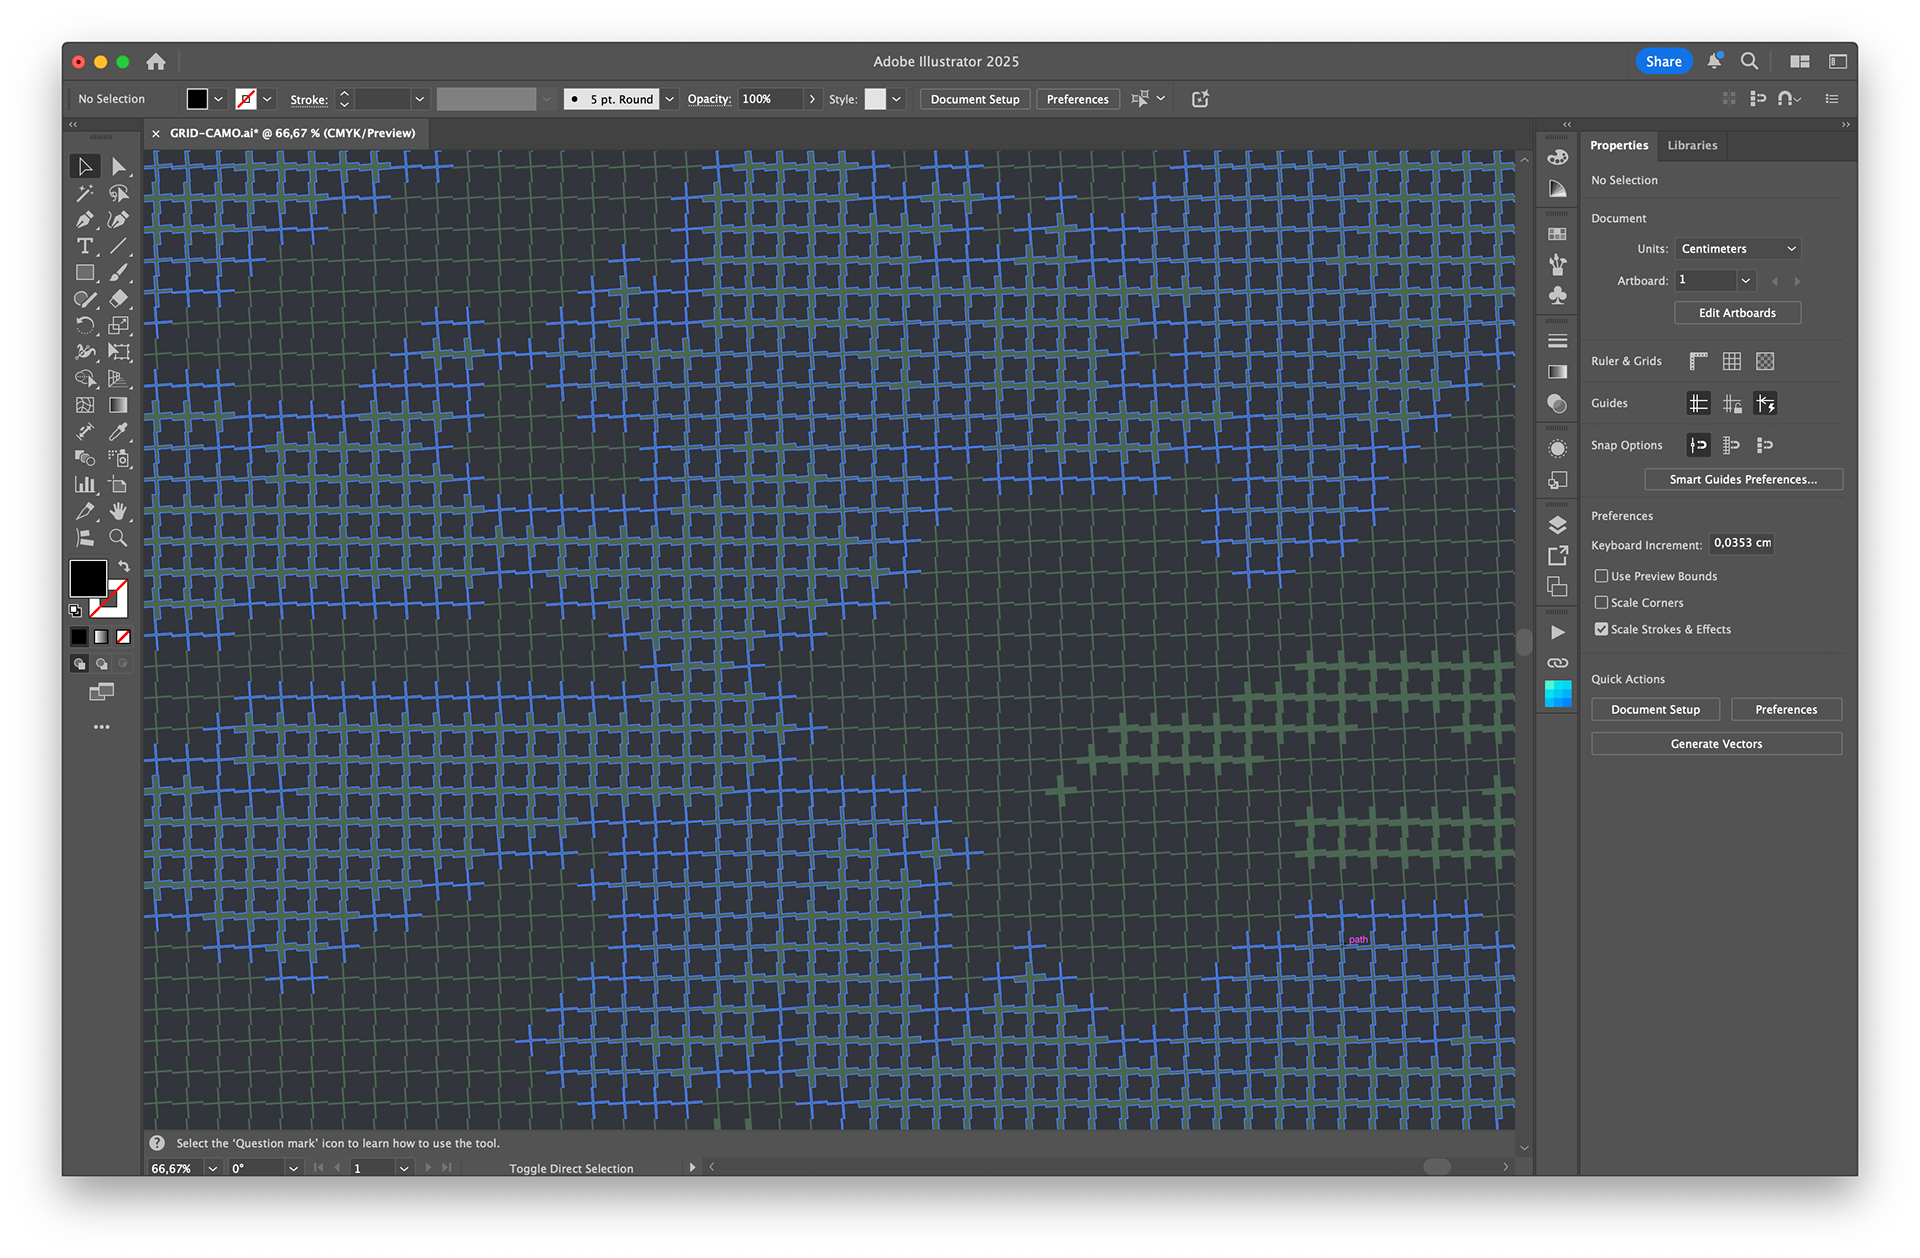Click the Home icon
Screen dimensions: 1920x1258
[155, 62]
